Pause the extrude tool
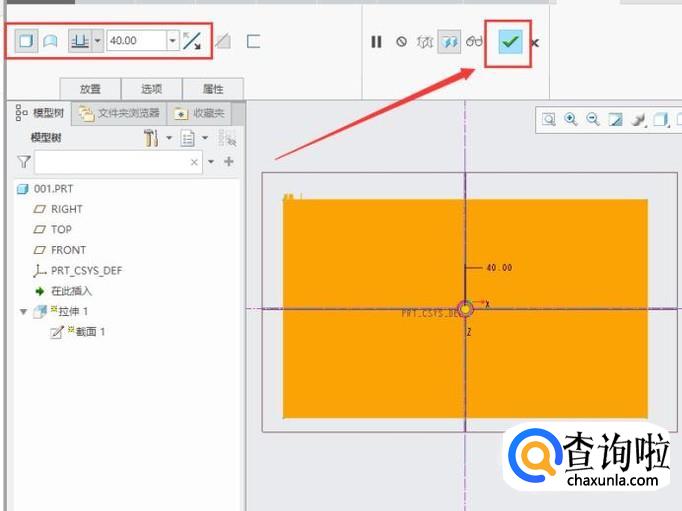The width and height of the screenshot is (682, 511). coord(376,42)
